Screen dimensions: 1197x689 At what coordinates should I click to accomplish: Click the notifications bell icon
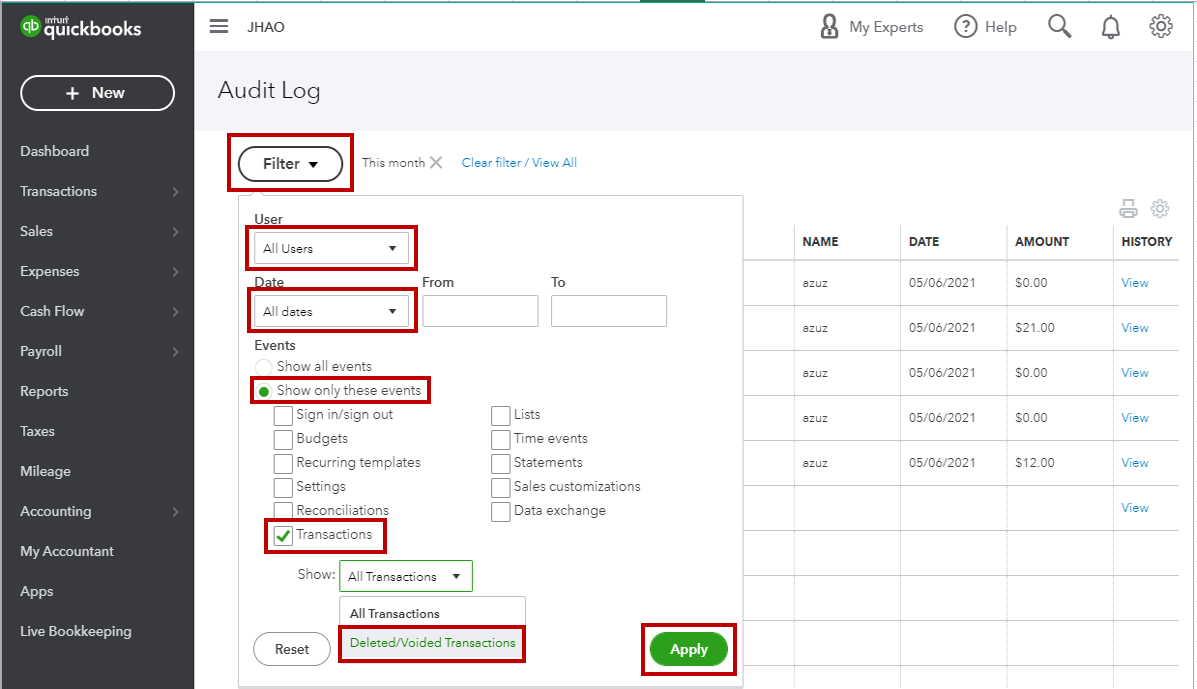coord(1110,27)
